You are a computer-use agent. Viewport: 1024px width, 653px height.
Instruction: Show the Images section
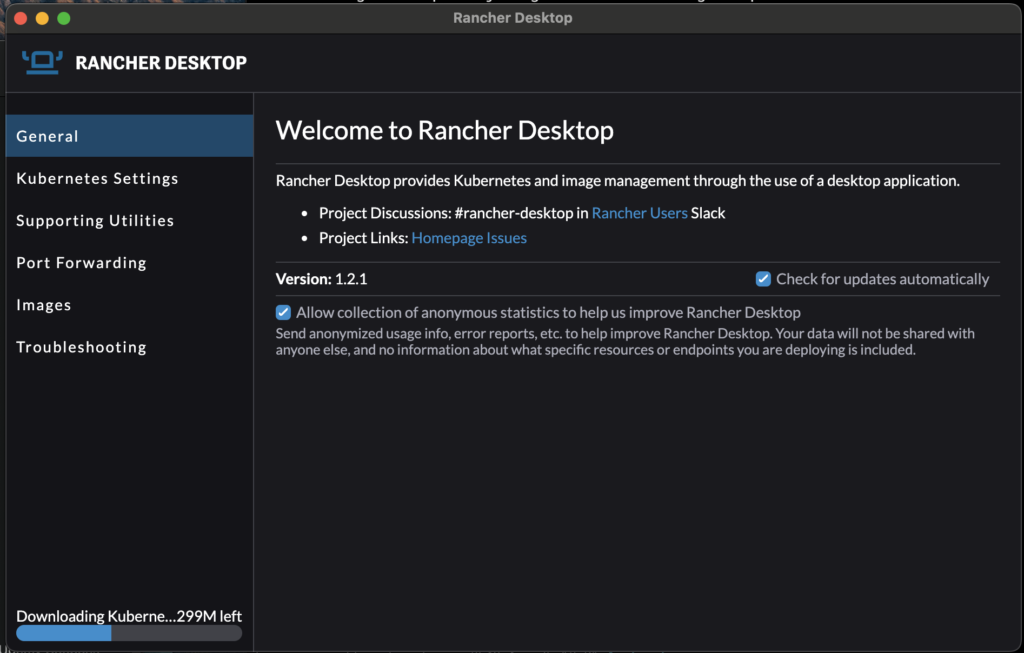click(x=129, y=305)
